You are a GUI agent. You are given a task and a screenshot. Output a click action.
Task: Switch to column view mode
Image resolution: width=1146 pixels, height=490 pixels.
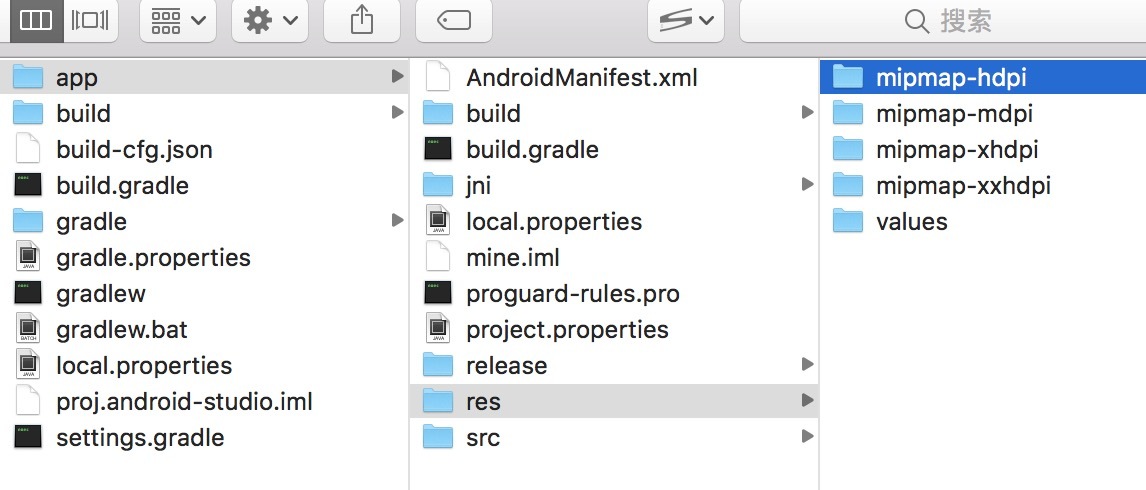click(35, 20)
